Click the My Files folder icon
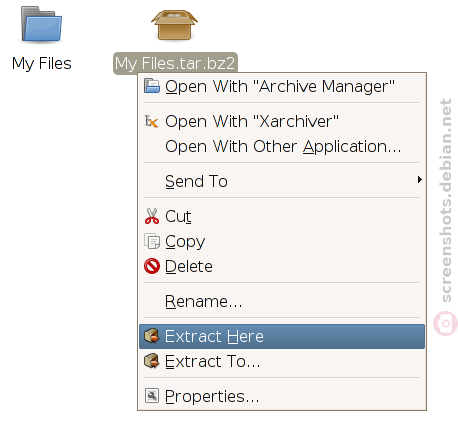Image resolution: width=458 pixels, height=423 pixels. pyautogui.click(x=41, y=25)
